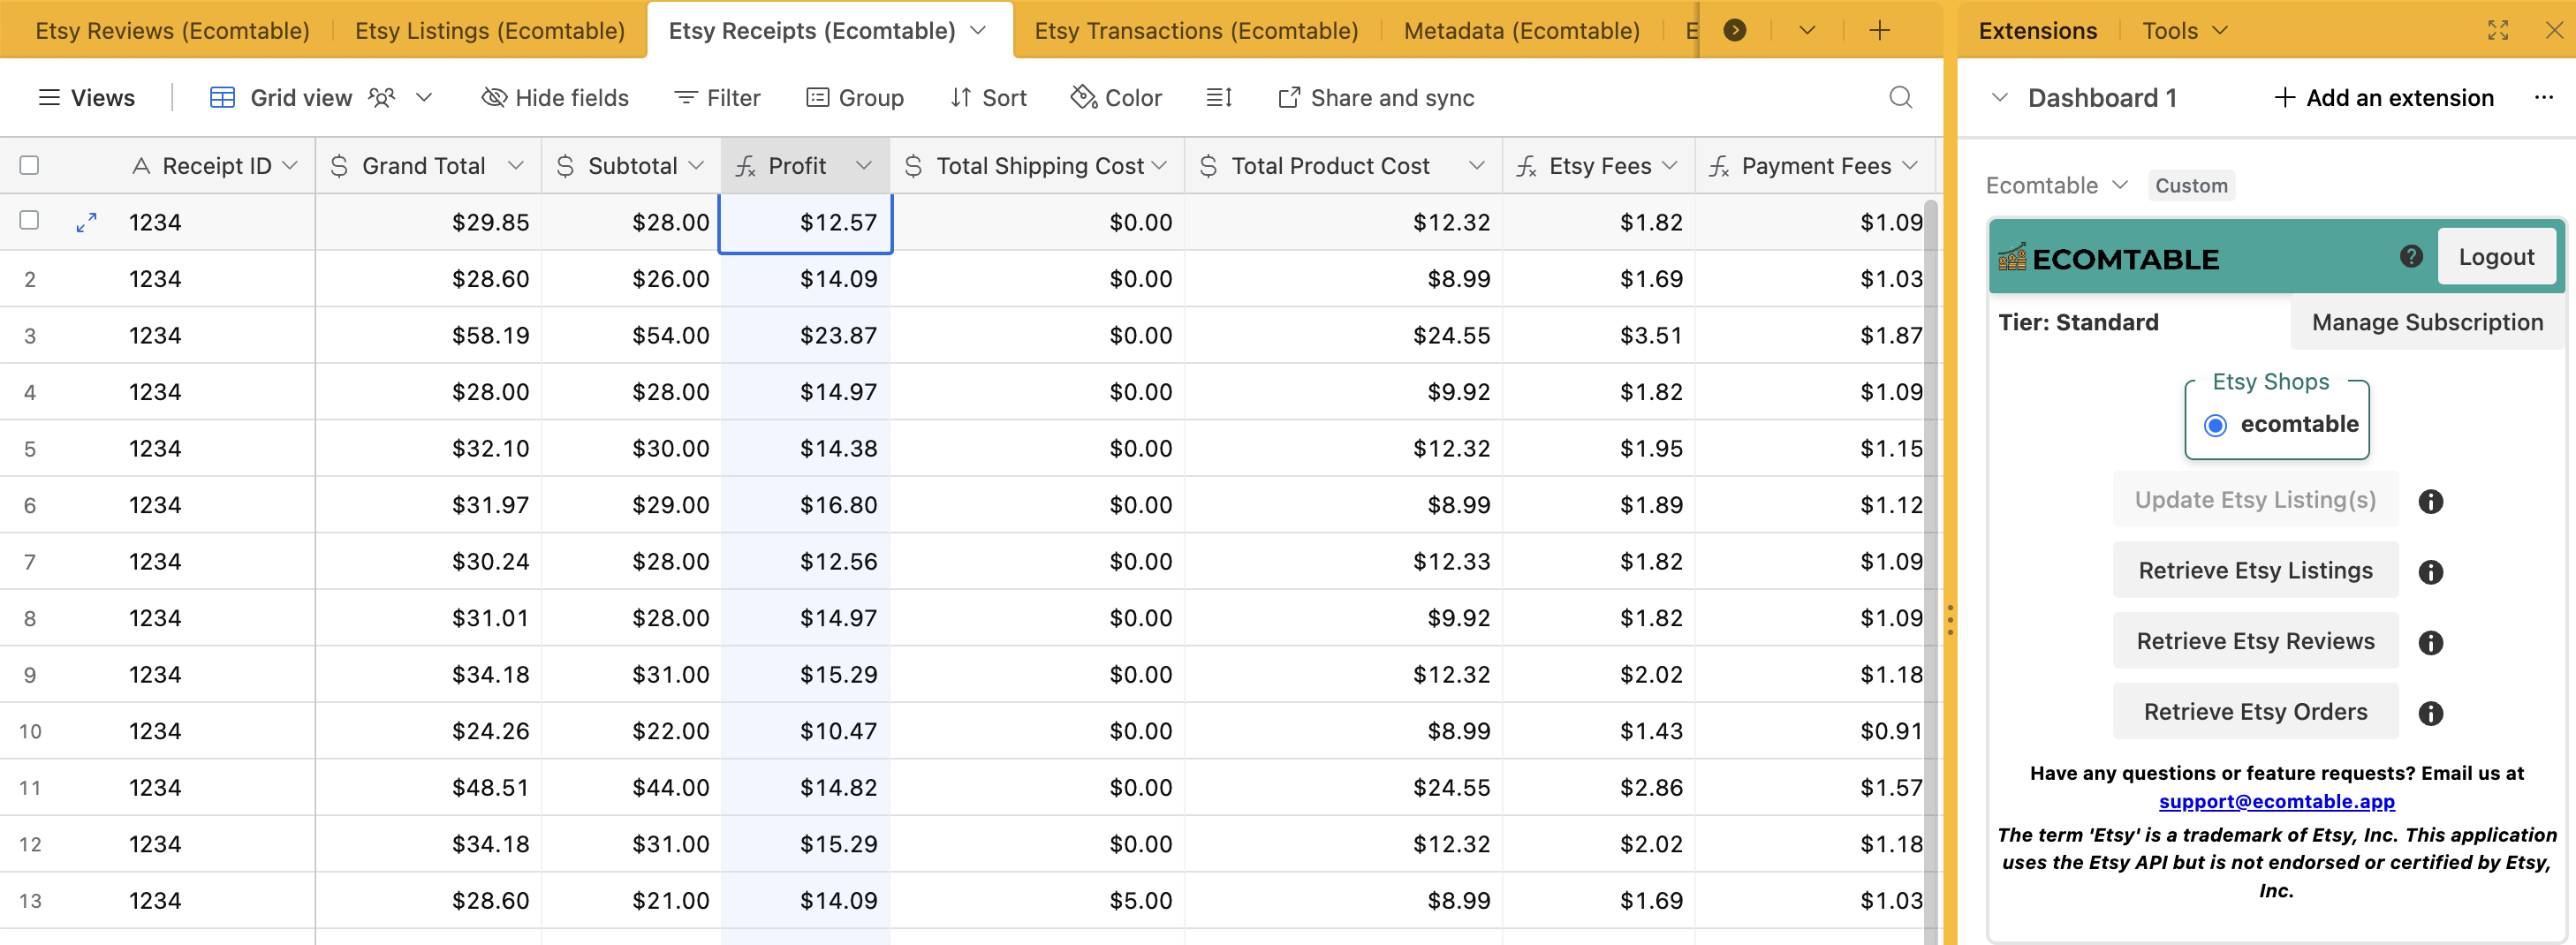2576x945 pixels.
Task: Open the Ecomtable help question mark icon
Action: click(2411, 256)
